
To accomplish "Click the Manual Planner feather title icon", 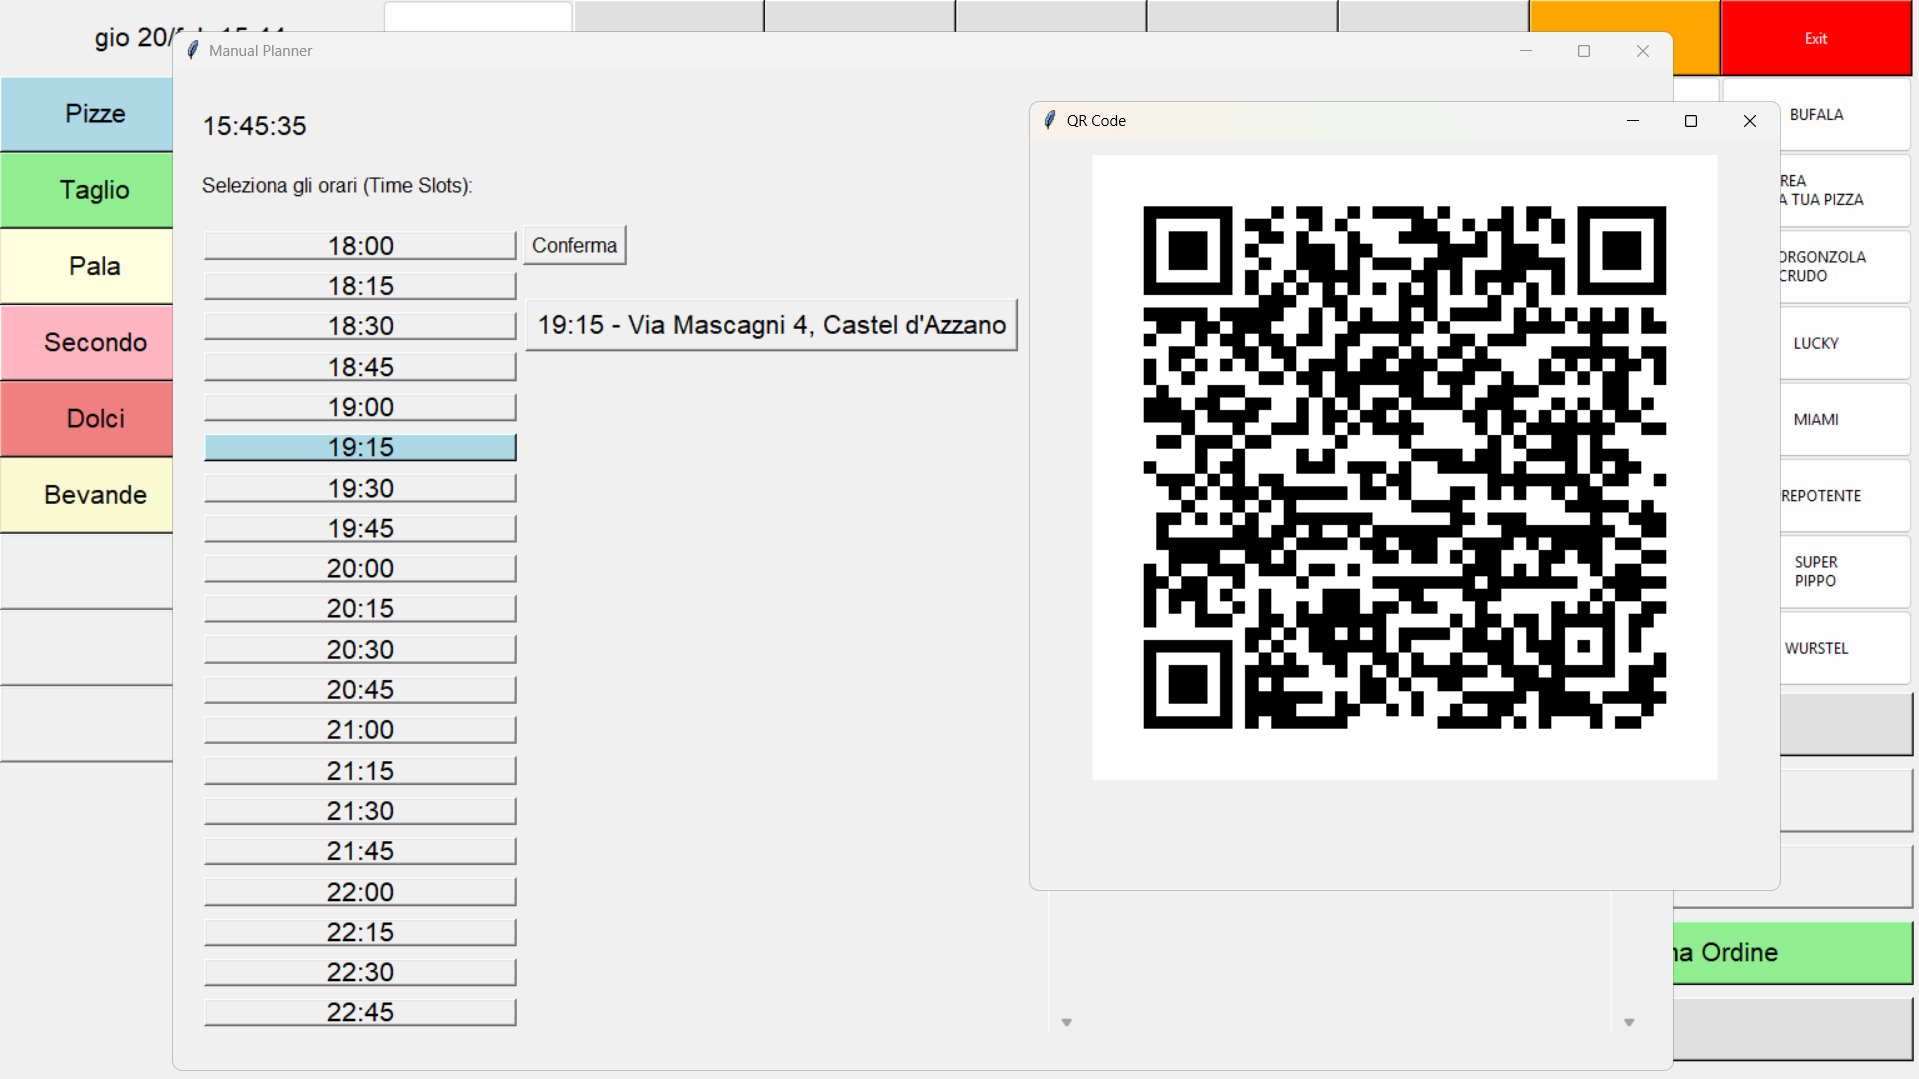I will (193, 50).
